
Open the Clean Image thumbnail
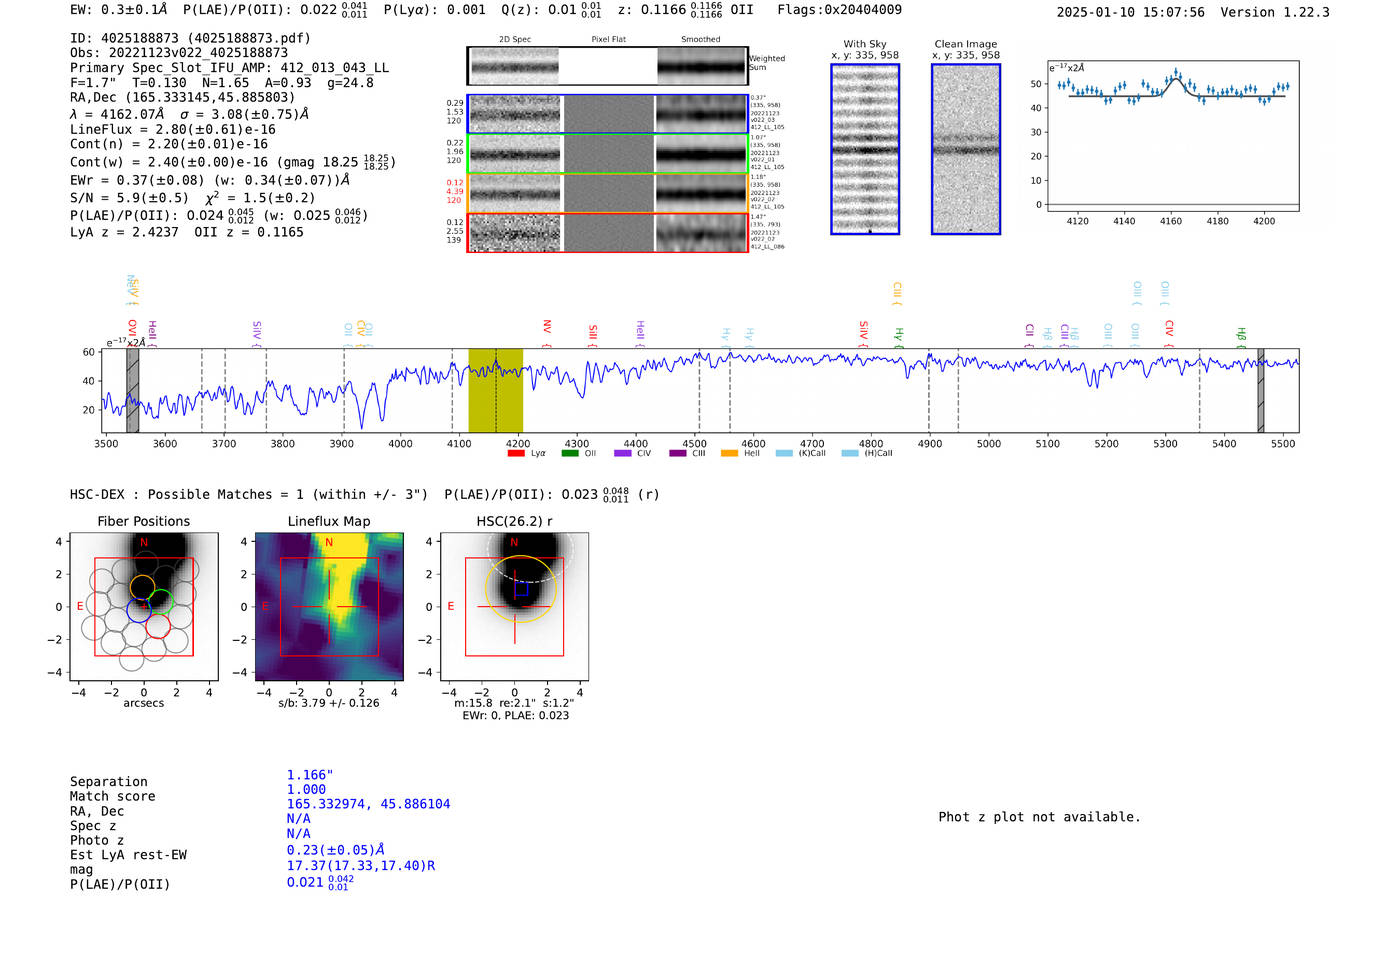(x=966, y=149)
